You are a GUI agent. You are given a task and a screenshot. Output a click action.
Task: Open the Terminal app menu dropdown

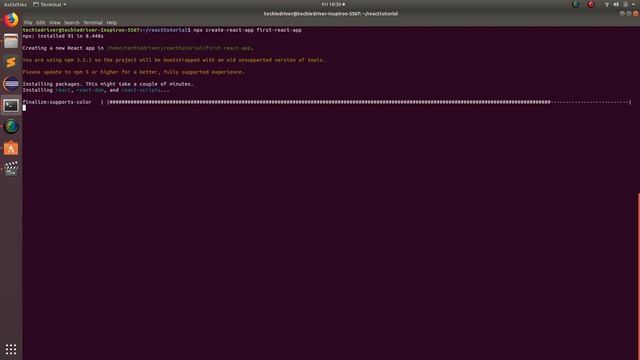click(50, 4)
